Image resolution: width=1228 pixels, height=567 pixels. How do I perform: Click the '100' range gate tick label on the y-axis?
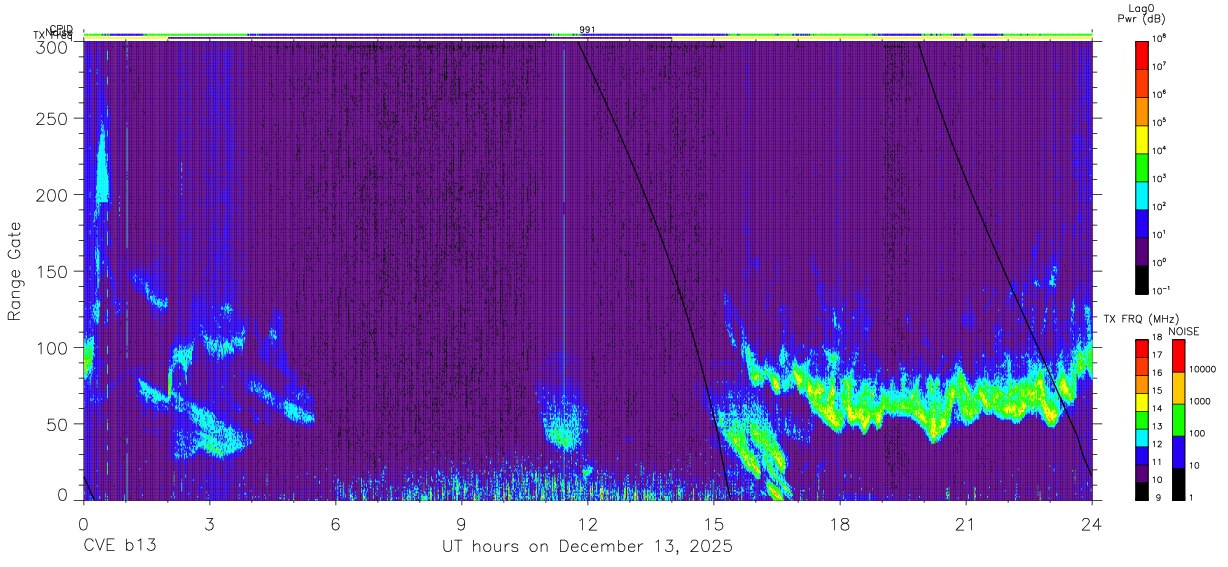tap(52, 347)
